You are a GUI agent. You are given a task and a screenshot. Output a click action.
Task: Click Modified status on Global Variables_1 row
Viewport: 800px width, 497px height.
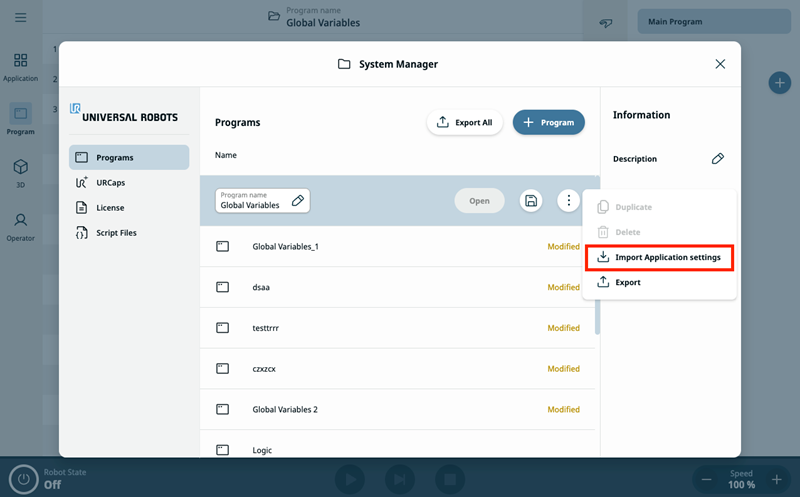563,246
